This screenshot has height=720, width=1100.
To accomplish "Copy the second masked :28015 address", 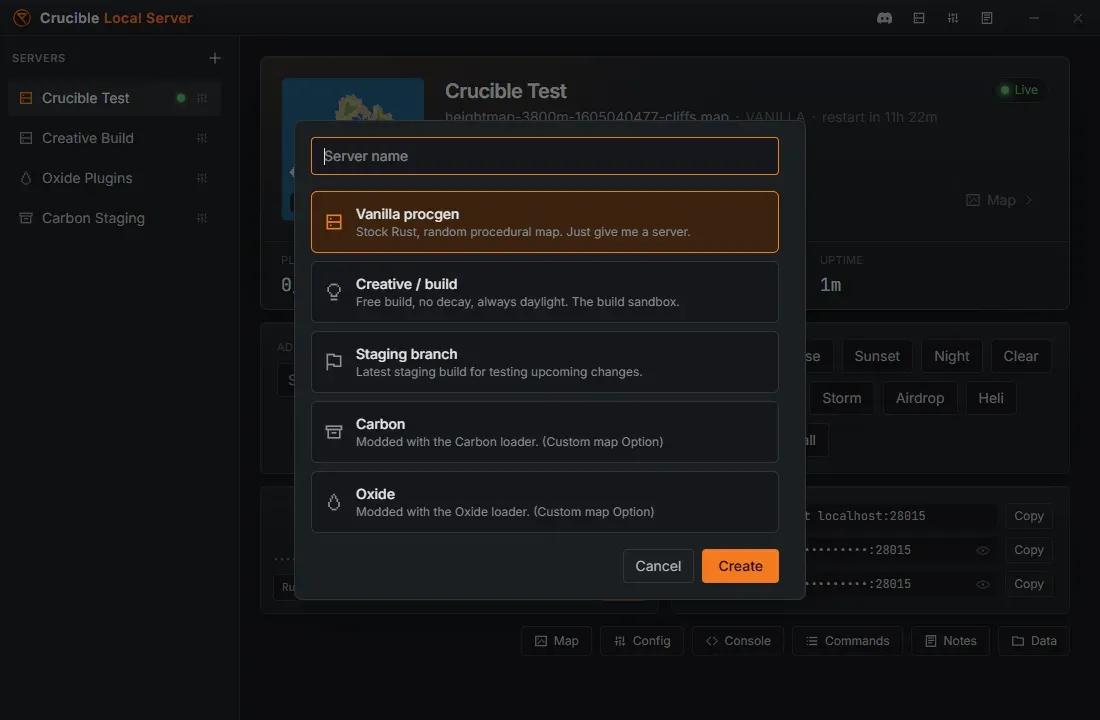I will point(1028,550).
